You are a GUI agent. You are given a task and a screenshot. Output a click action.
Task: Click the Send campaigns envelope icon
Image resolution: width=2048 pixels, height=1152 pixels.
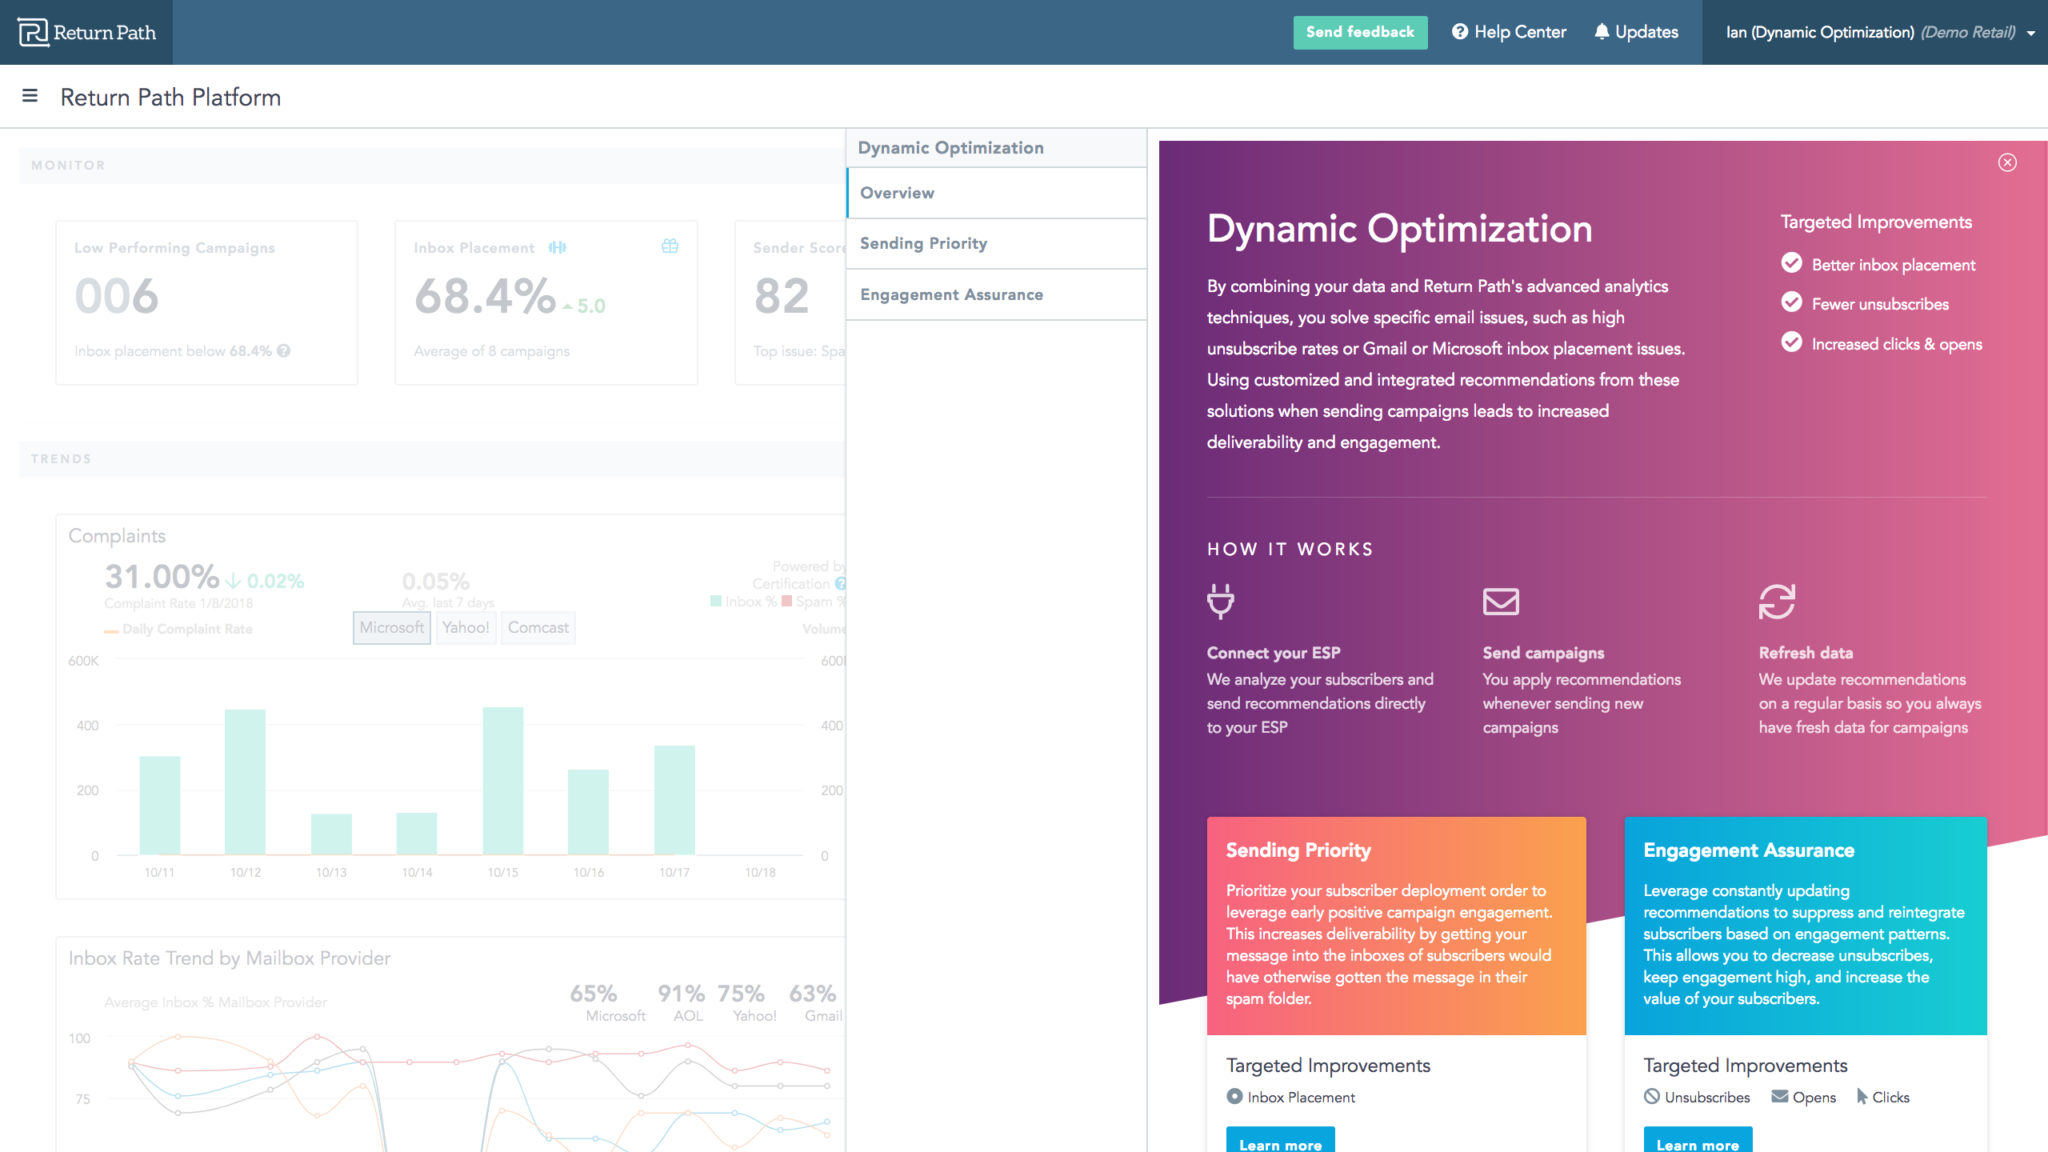1500,601
